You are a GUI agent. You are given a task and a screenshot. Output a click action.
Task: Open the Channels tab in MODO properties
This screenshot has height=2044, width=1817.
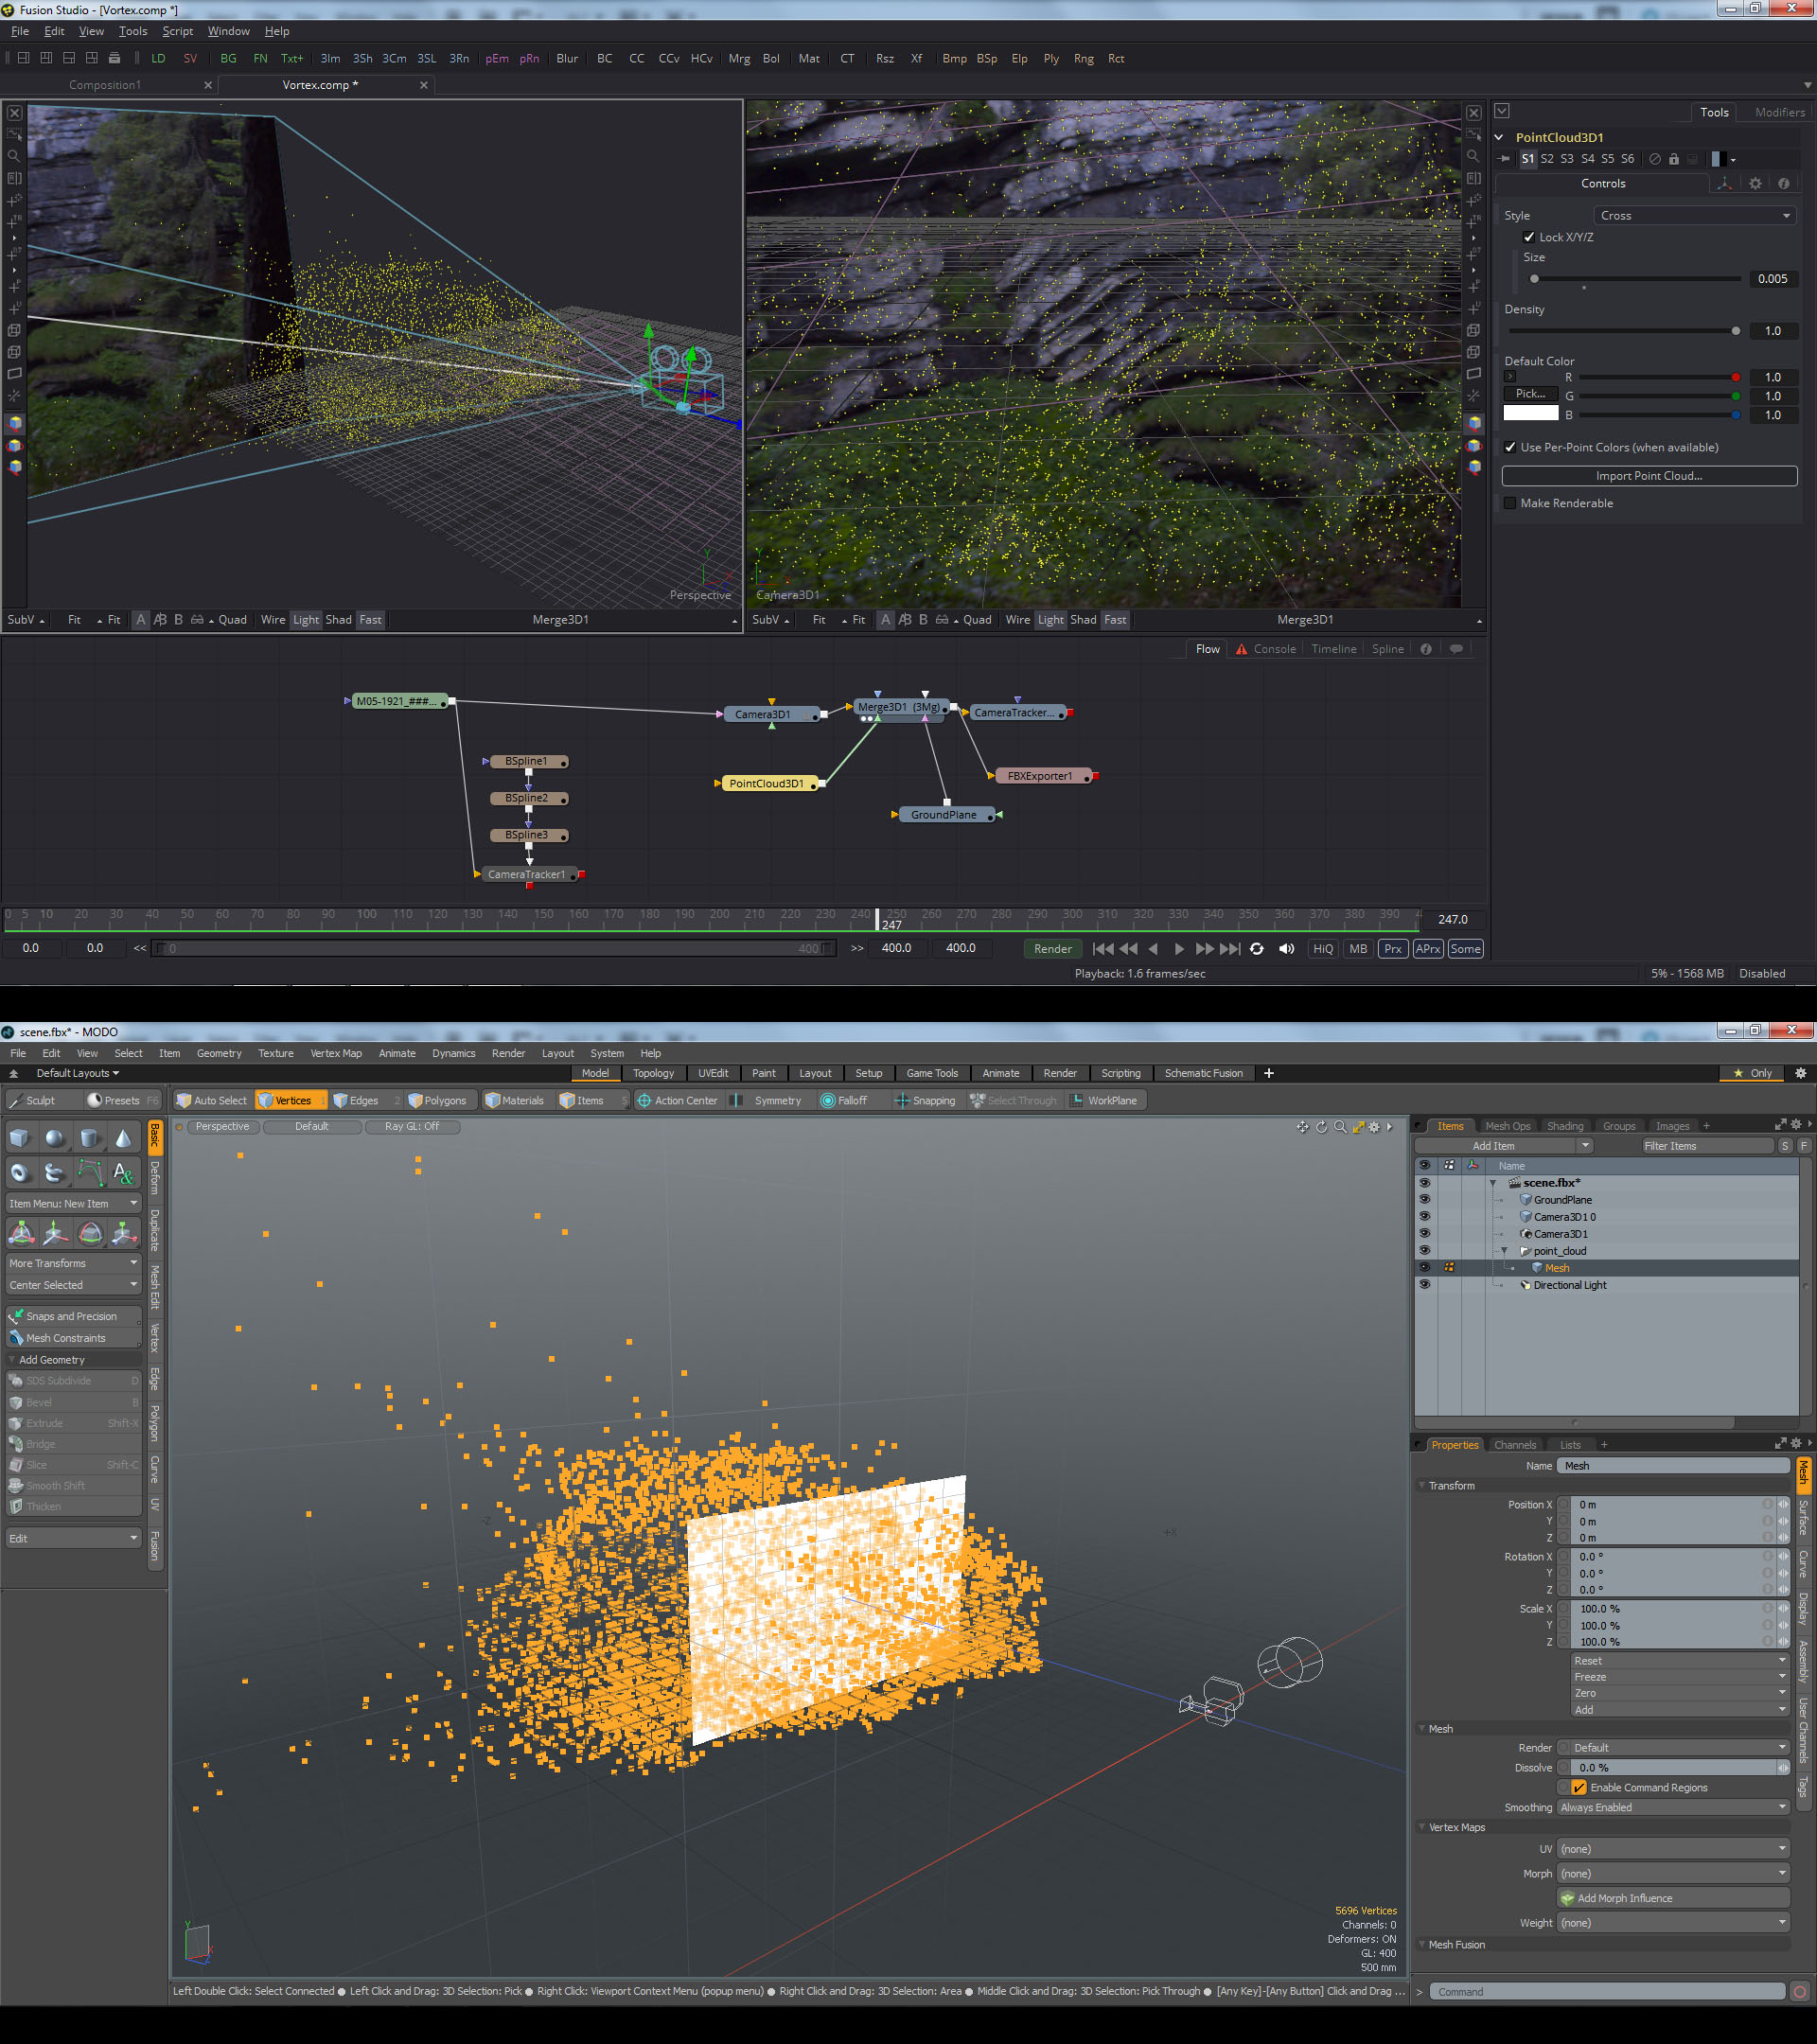[x=1514, y=1444]
